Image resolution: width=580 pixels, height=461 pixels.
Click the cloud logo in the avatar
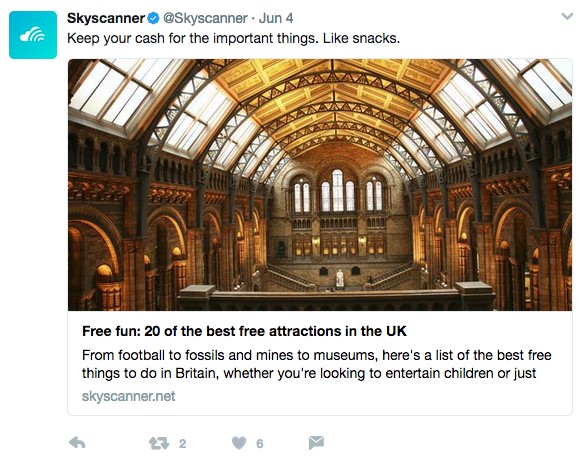33,35
